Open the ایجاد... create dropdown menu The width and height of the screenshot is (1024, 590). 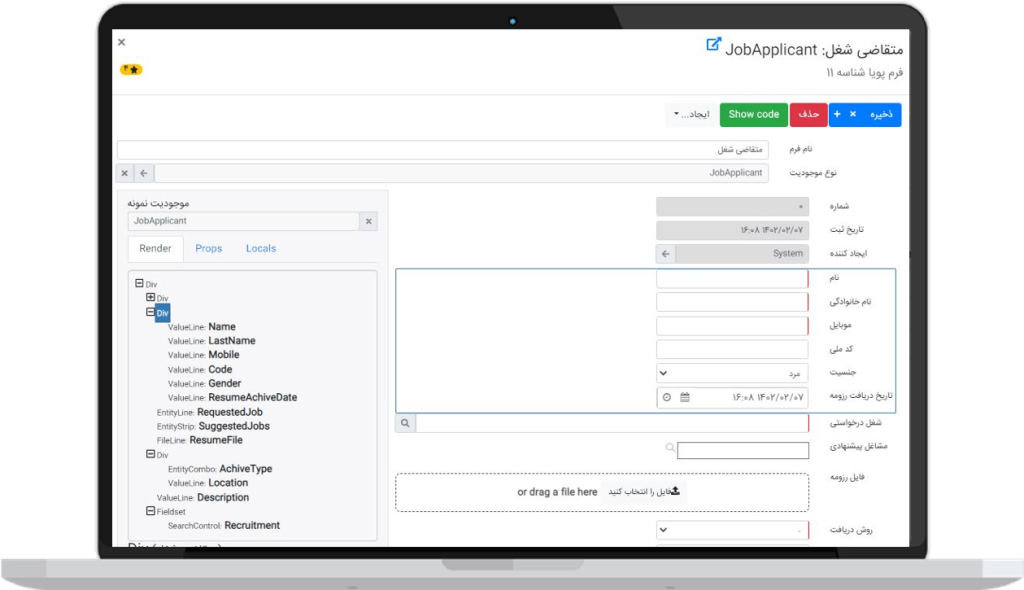click(689, 115)
